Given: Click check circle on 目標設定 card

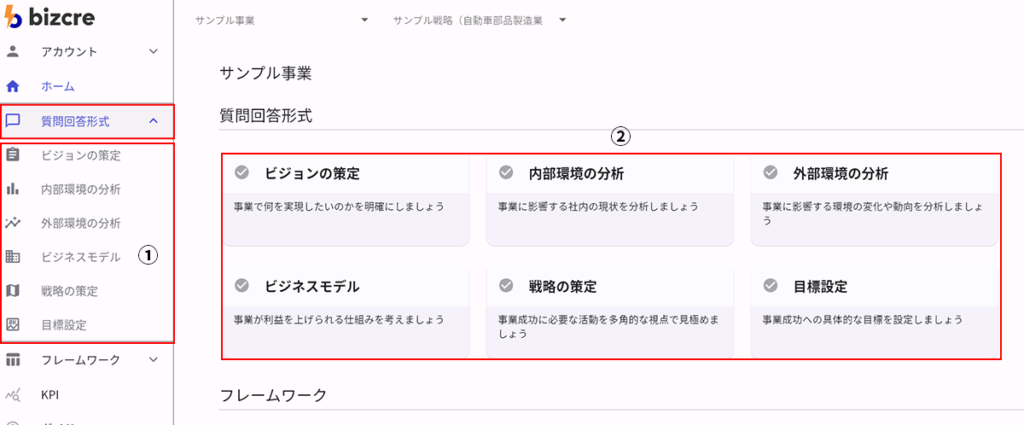Looking at the screenshot, I should 769,286.
